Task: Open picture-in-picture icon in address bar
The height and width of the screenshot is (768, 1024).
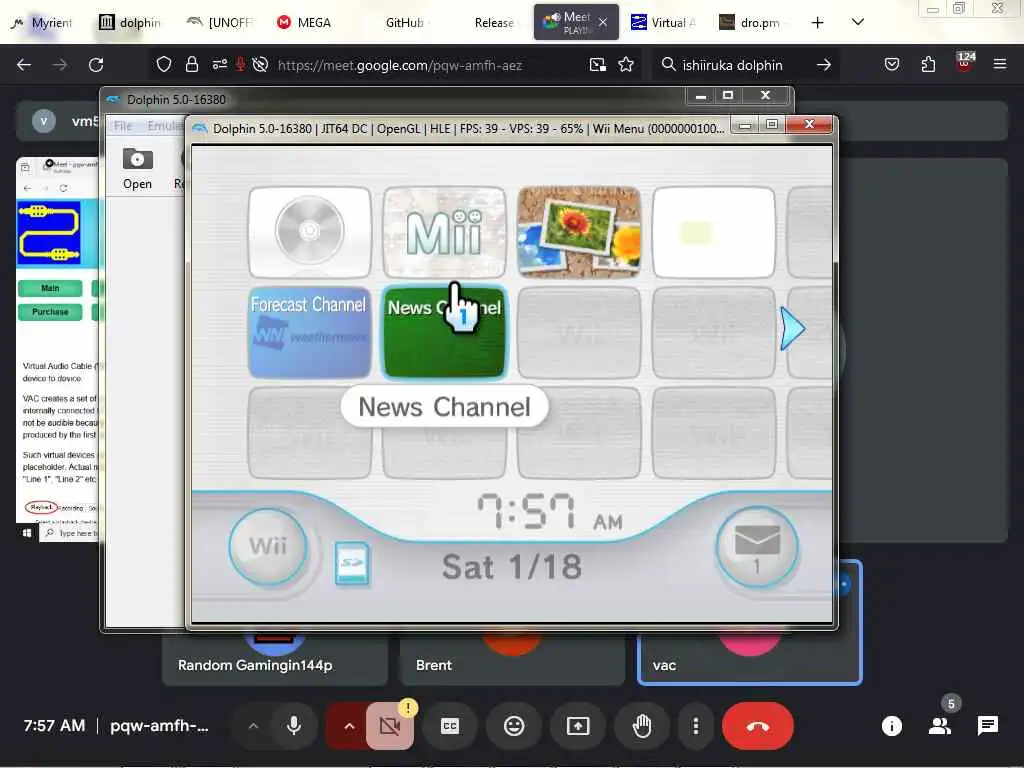Action: point(598,65)
